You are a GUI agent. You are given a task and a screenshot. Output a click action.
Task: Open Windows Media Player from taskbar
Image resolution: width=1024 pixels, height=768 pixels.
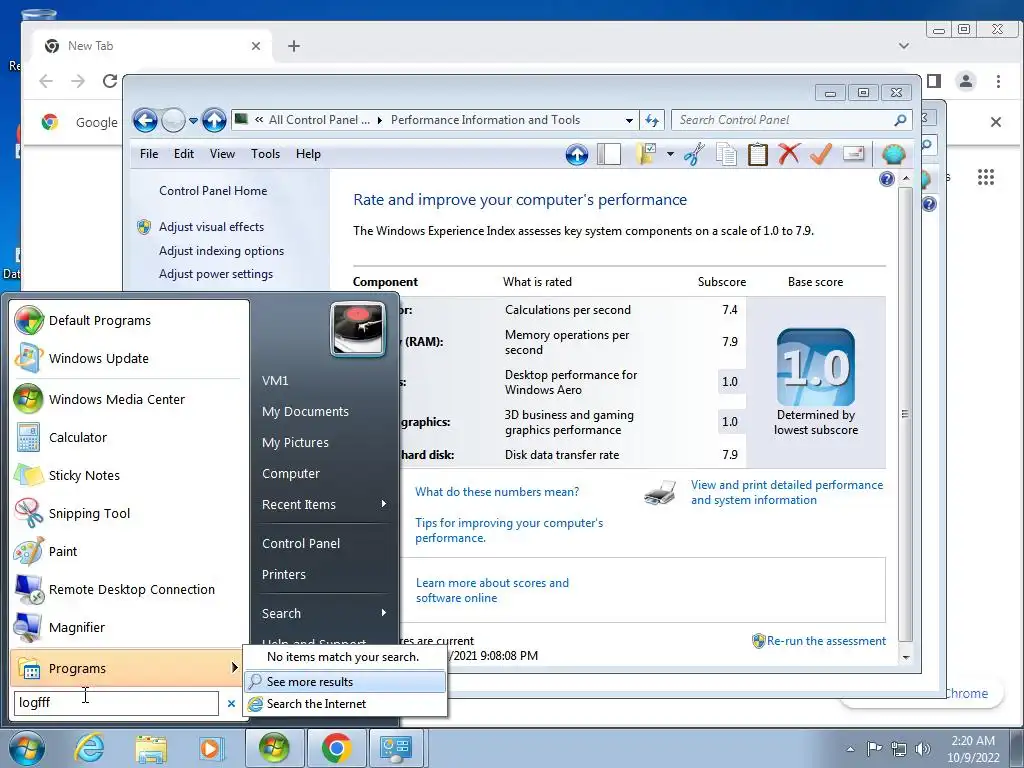[212, 748]
